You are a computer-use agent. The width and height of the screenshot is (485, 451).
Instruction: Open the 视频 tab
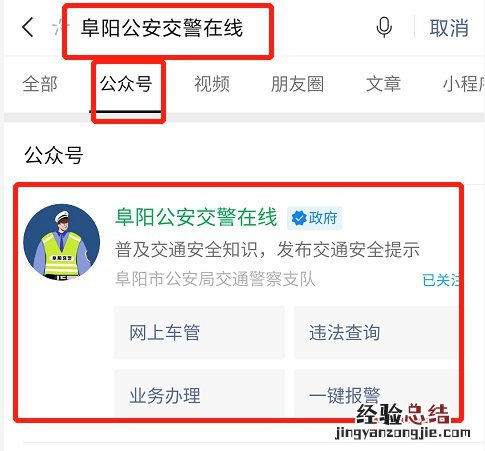(212, 84)
